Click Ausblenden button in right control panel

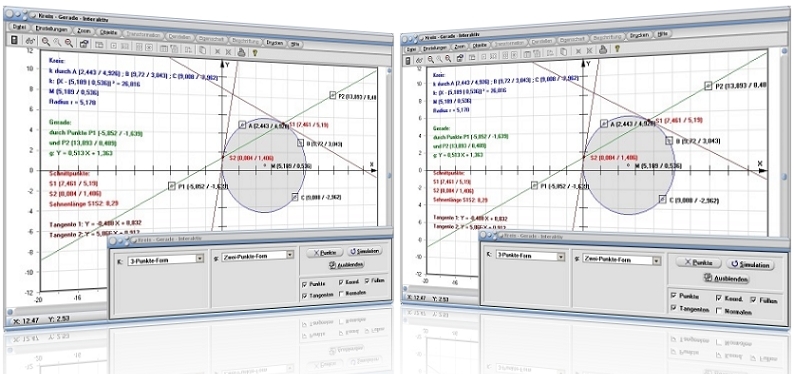click(726, 278)
